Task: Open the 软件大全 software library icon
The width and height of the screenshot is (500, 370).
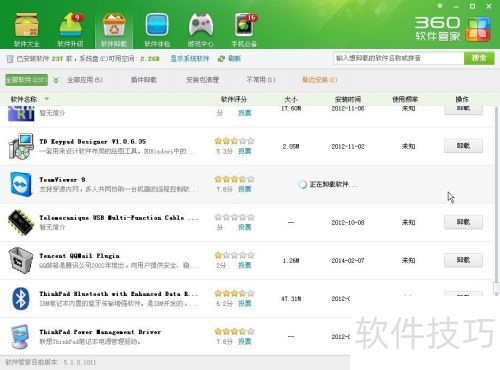Action: 27,30
